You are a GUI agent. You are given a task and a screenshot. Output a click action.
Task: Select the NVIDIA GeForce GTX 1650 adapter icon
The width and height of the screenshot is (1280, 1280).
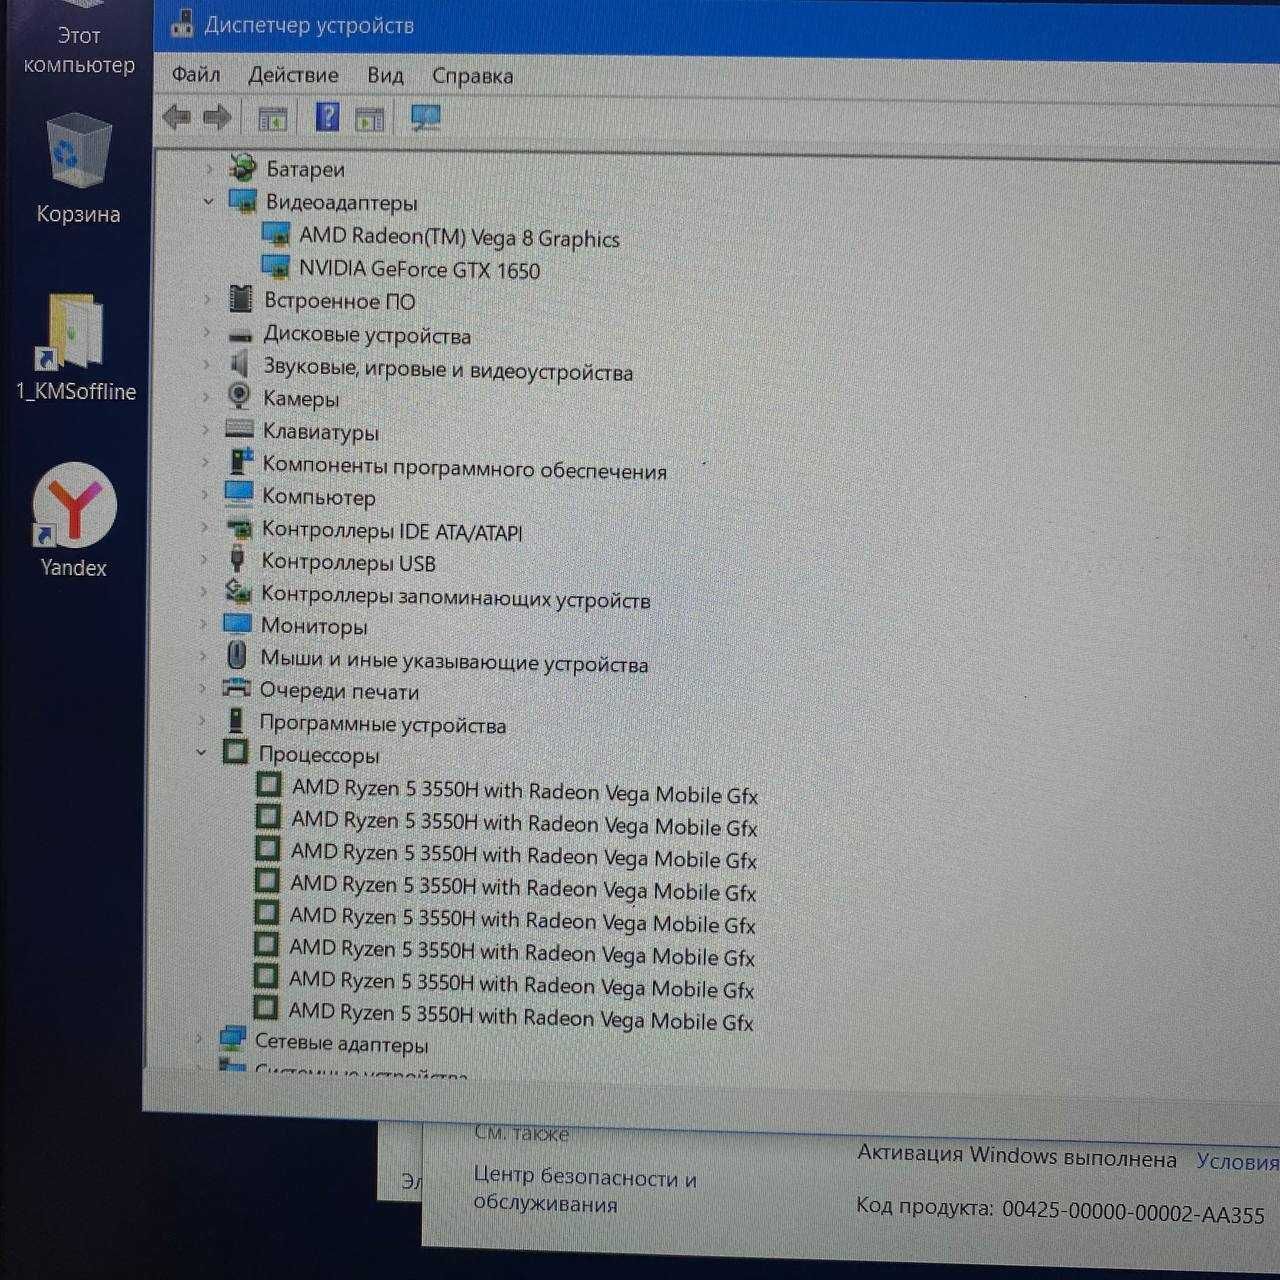coord(275,267)
